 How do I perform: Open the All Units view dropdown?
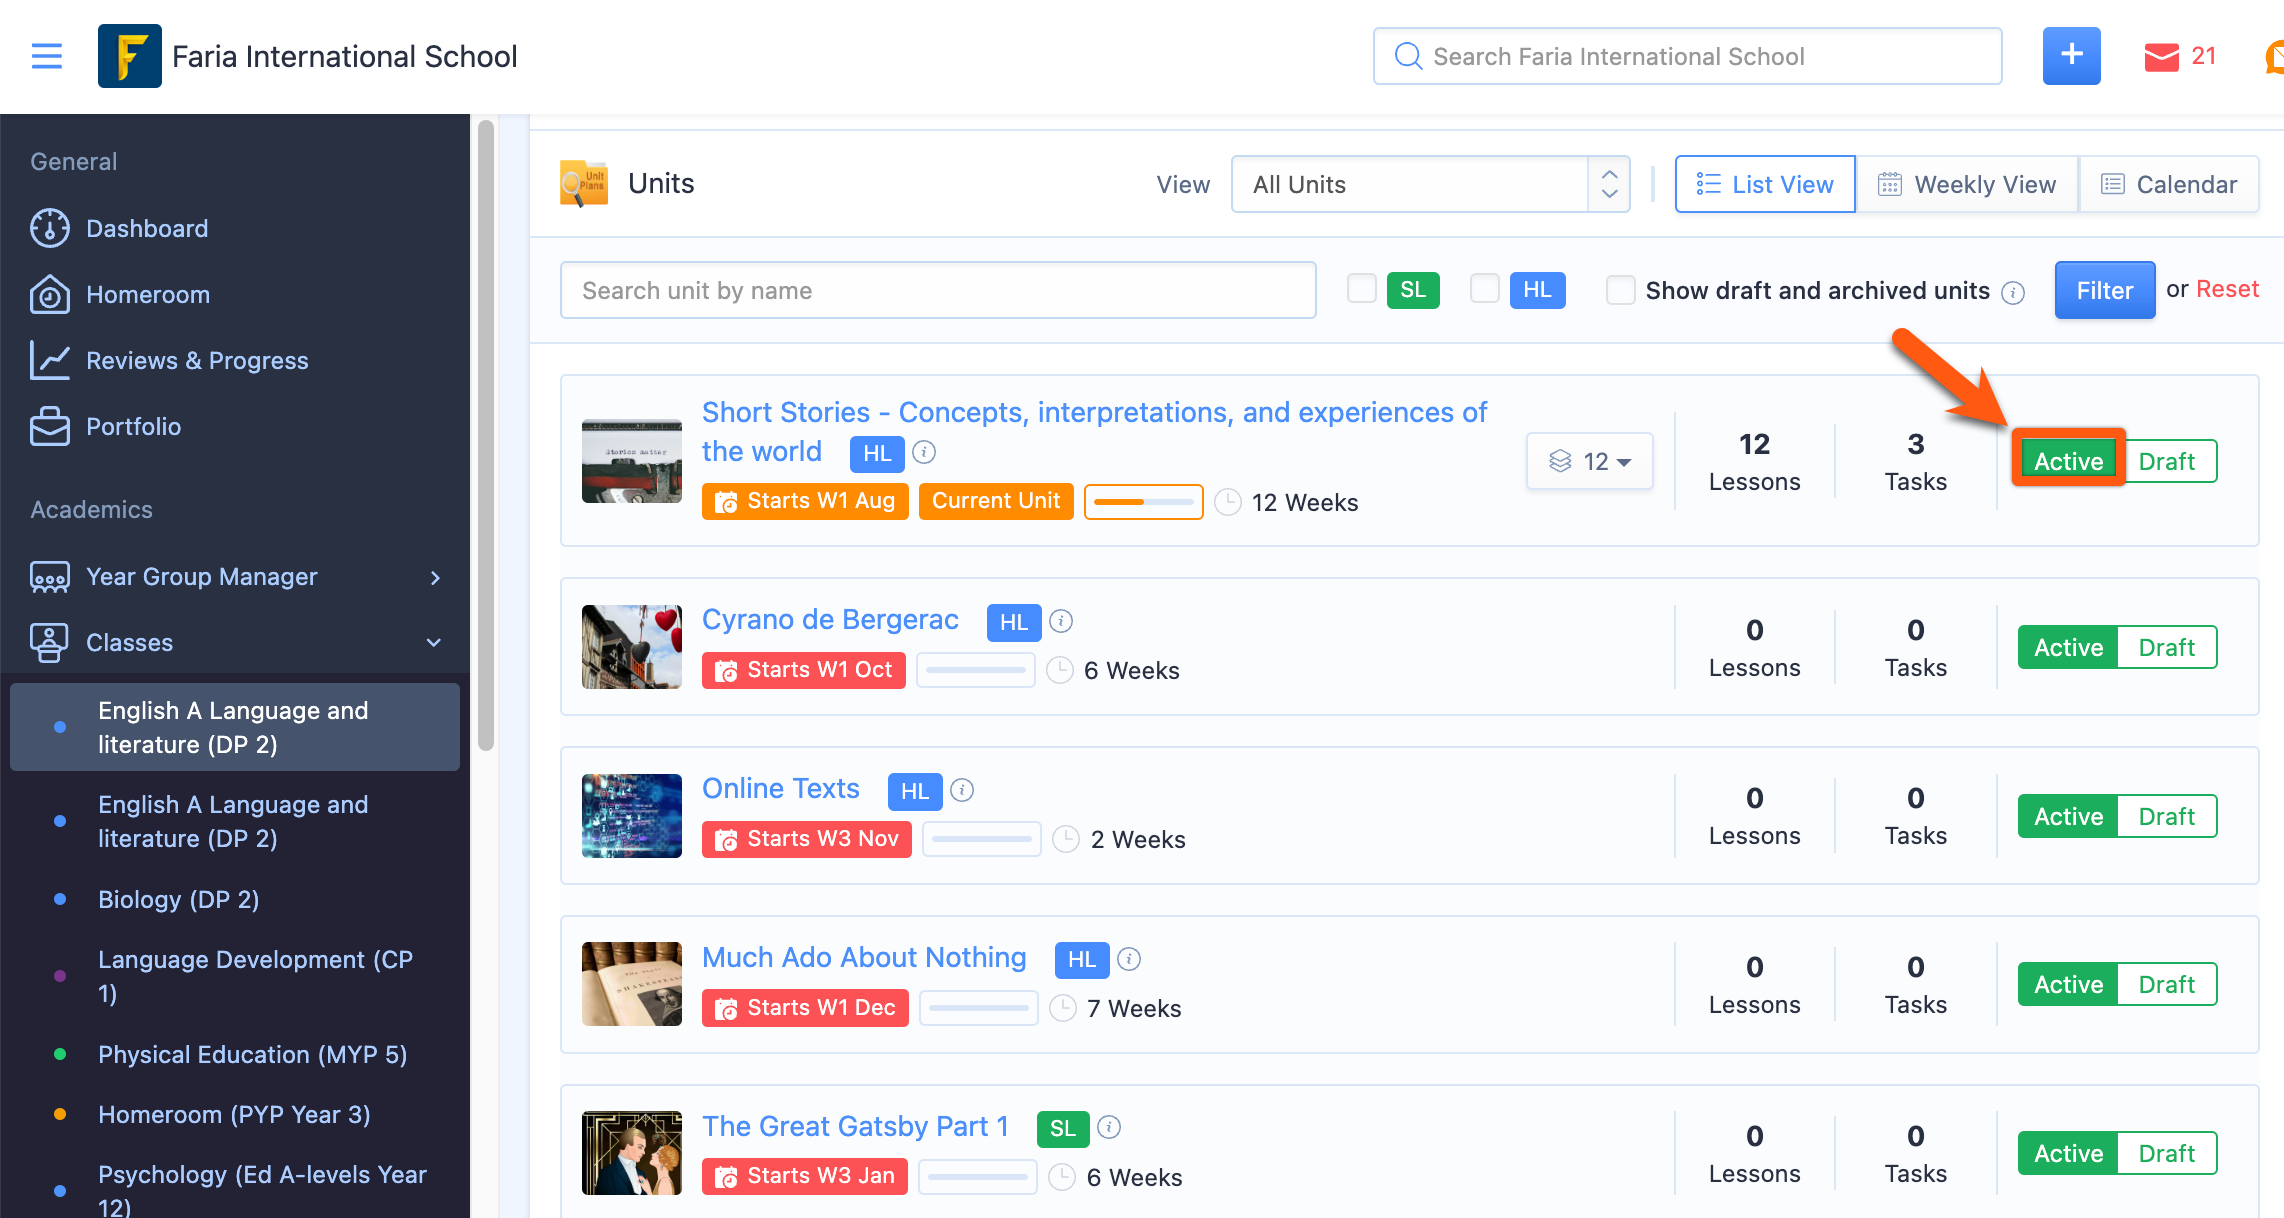(x=1430, y=184)
